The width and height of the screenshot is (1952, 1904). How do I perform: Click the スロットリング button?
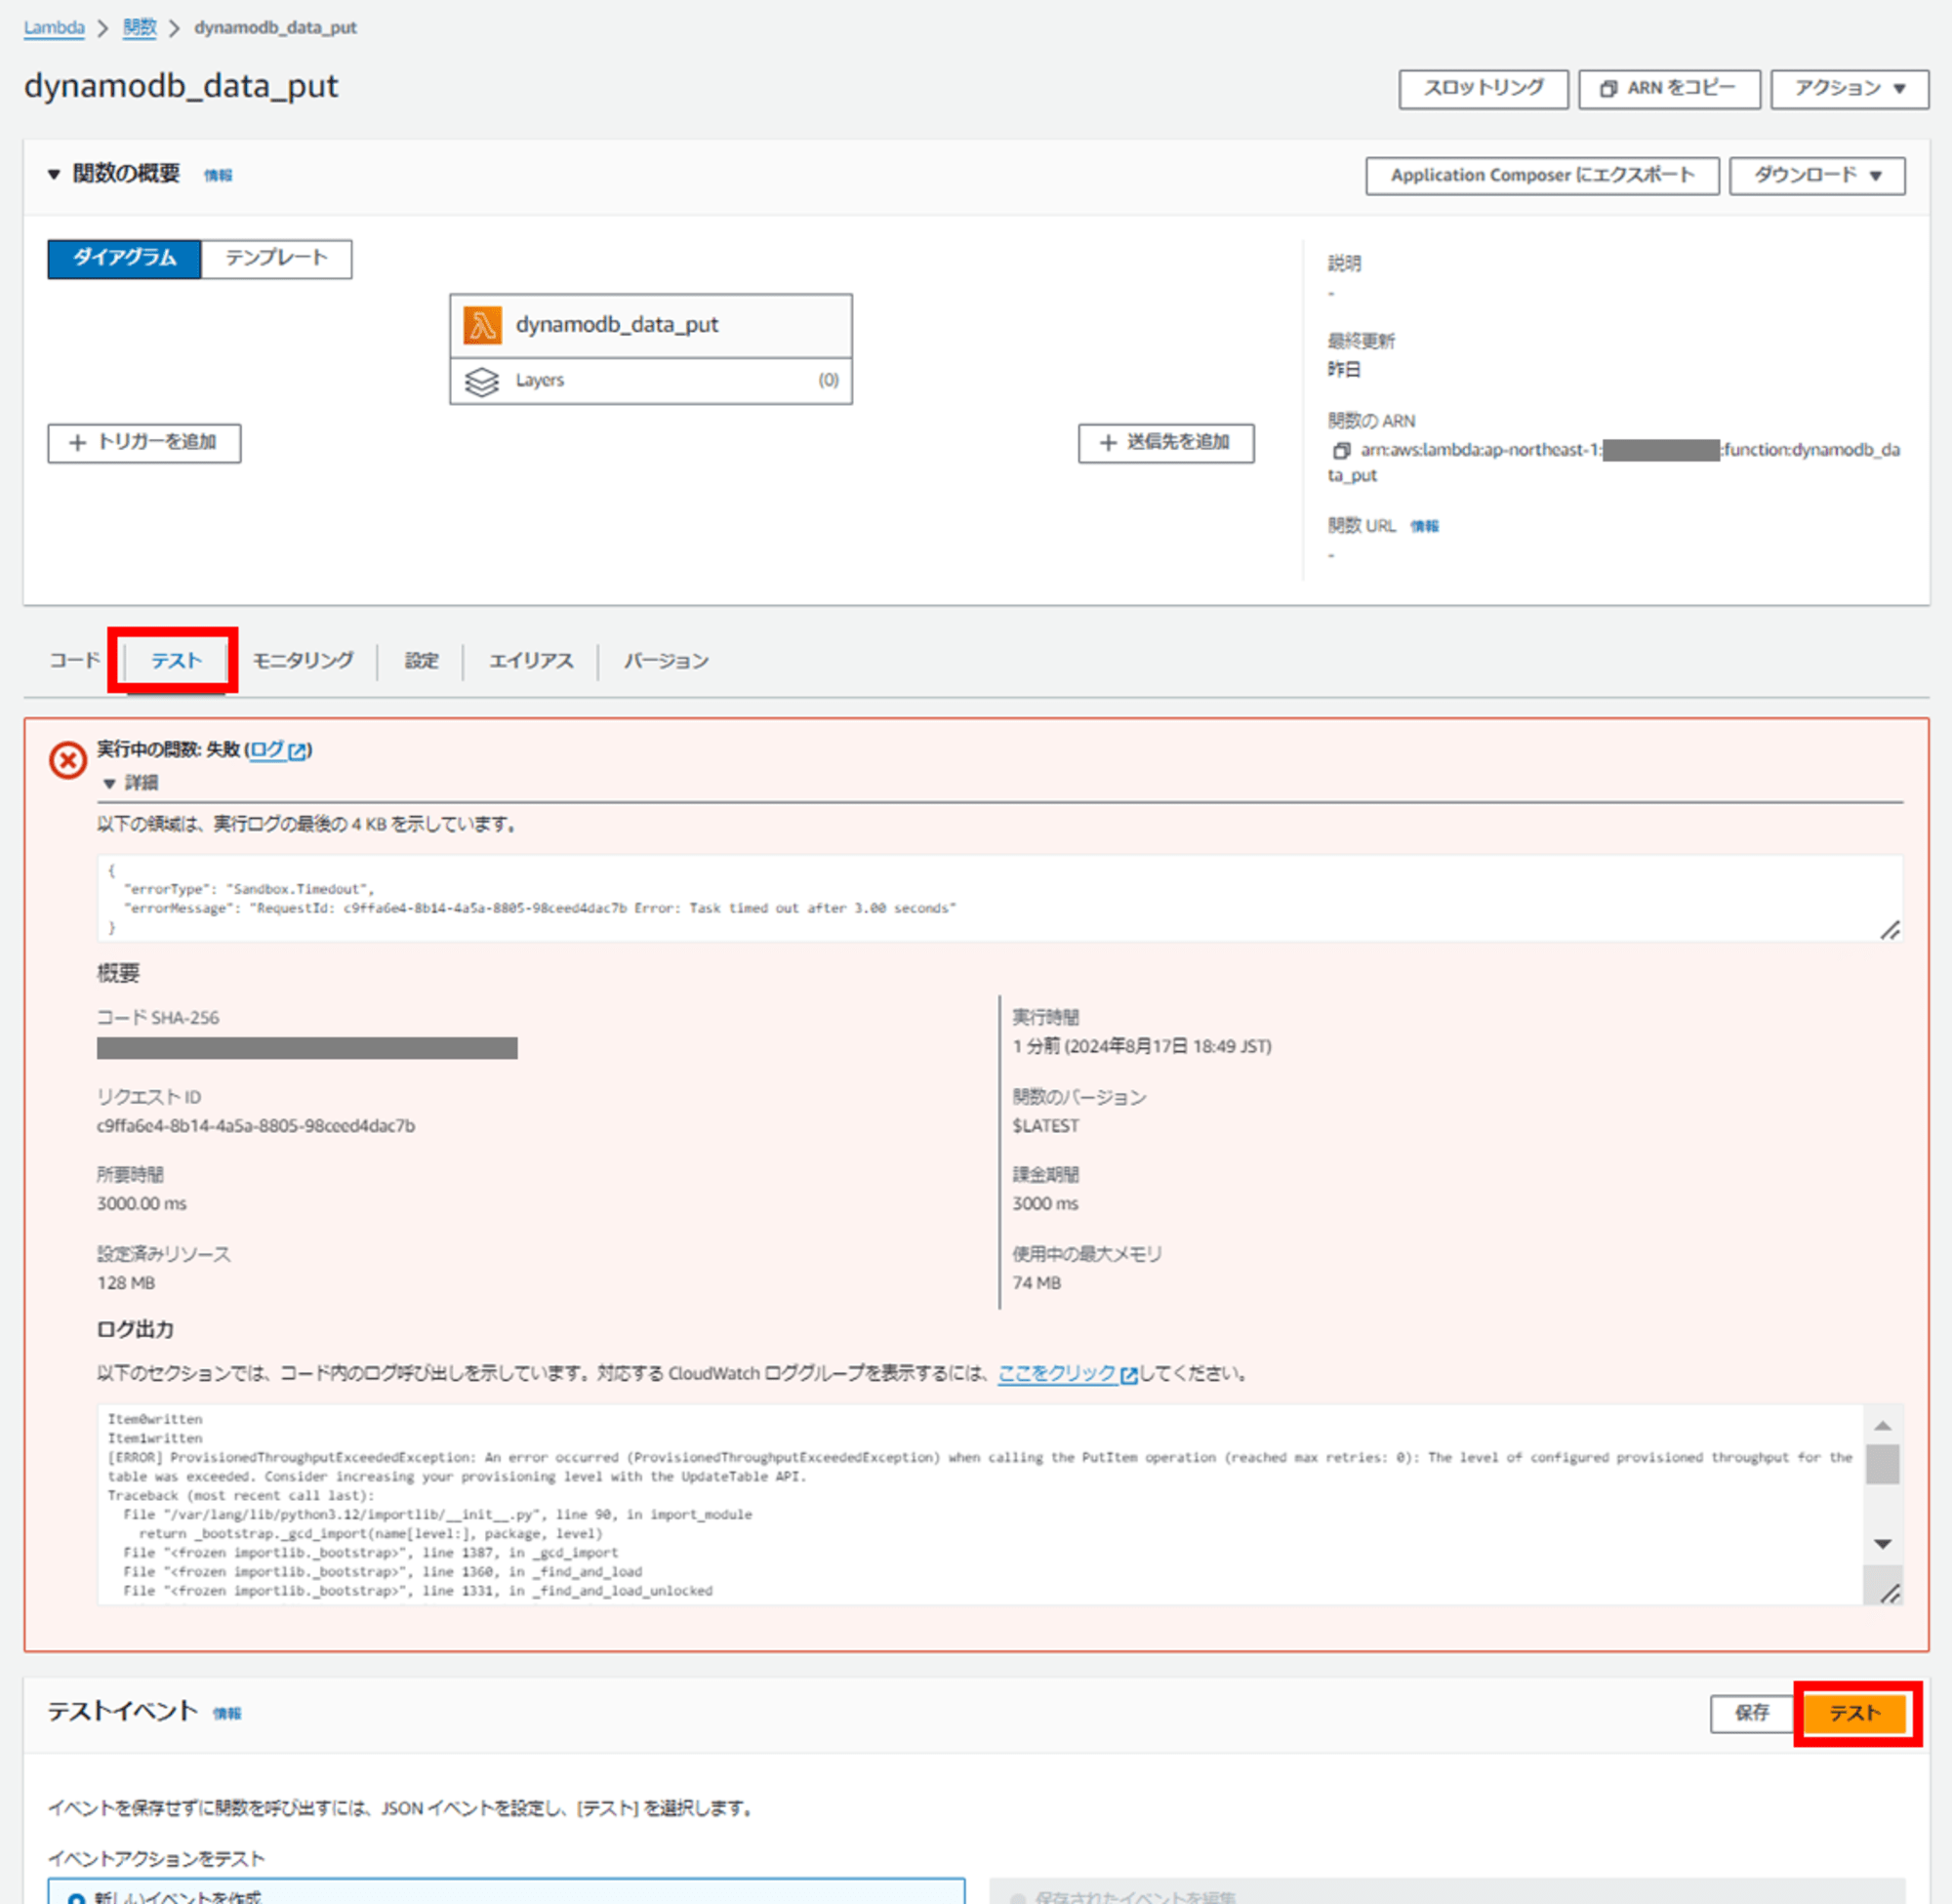[1483, 88]
